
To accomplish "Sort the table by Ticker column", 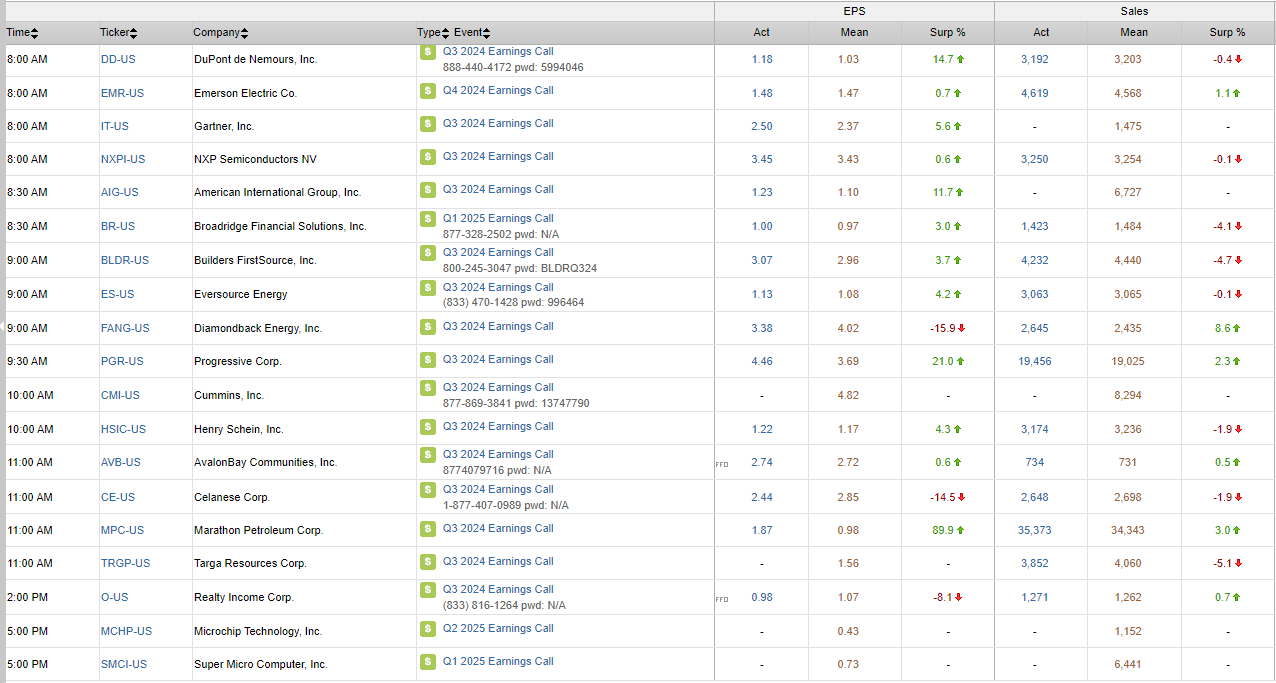I will (119, 33).
